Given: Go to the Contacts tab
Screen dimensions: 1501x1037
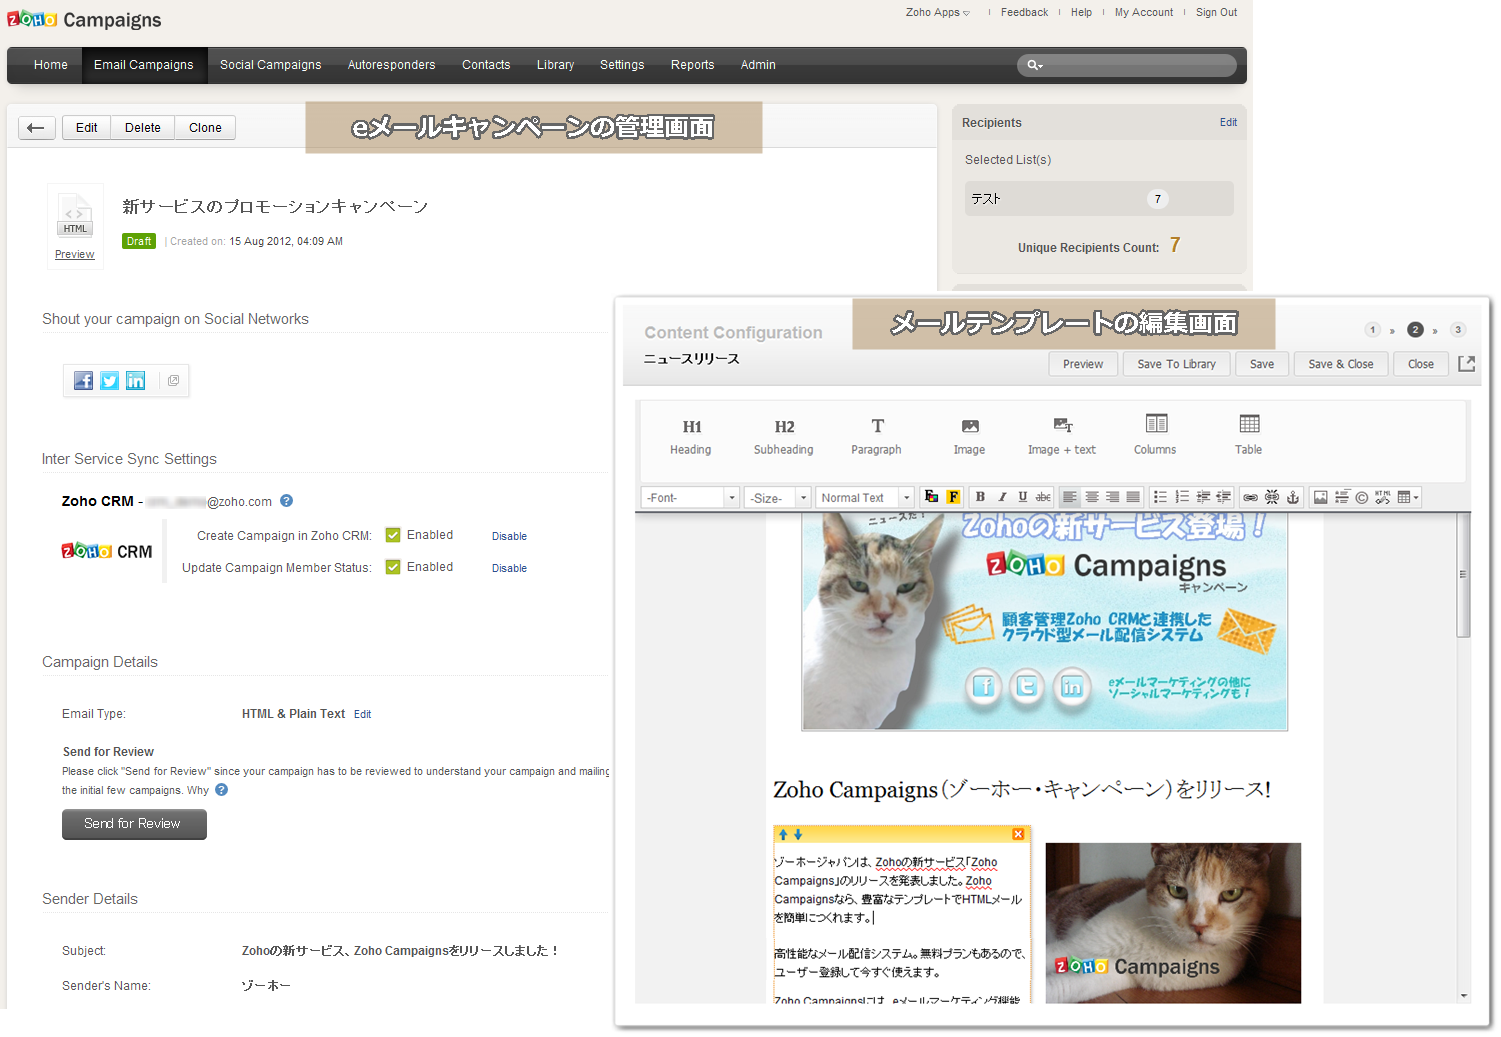Looking at the screenshot, I should (486, 65).
